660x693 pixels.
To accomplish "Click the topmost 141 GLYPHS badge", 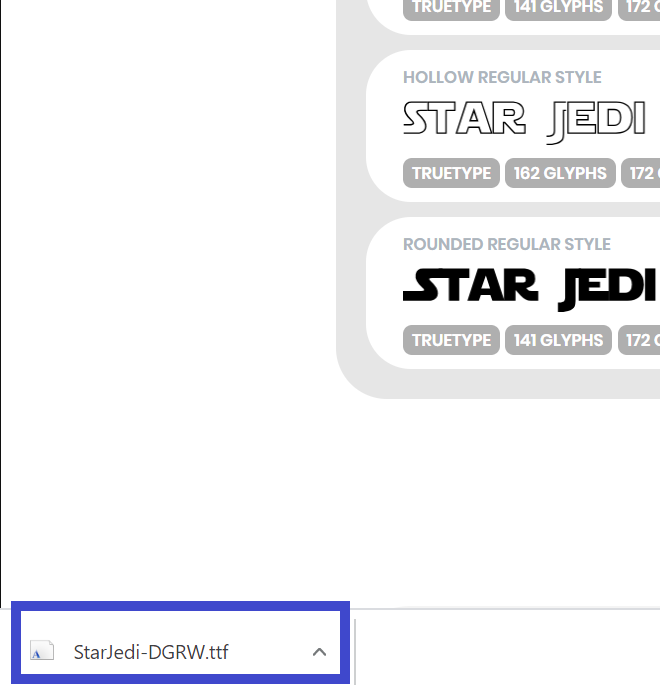I will pos(558,8).
